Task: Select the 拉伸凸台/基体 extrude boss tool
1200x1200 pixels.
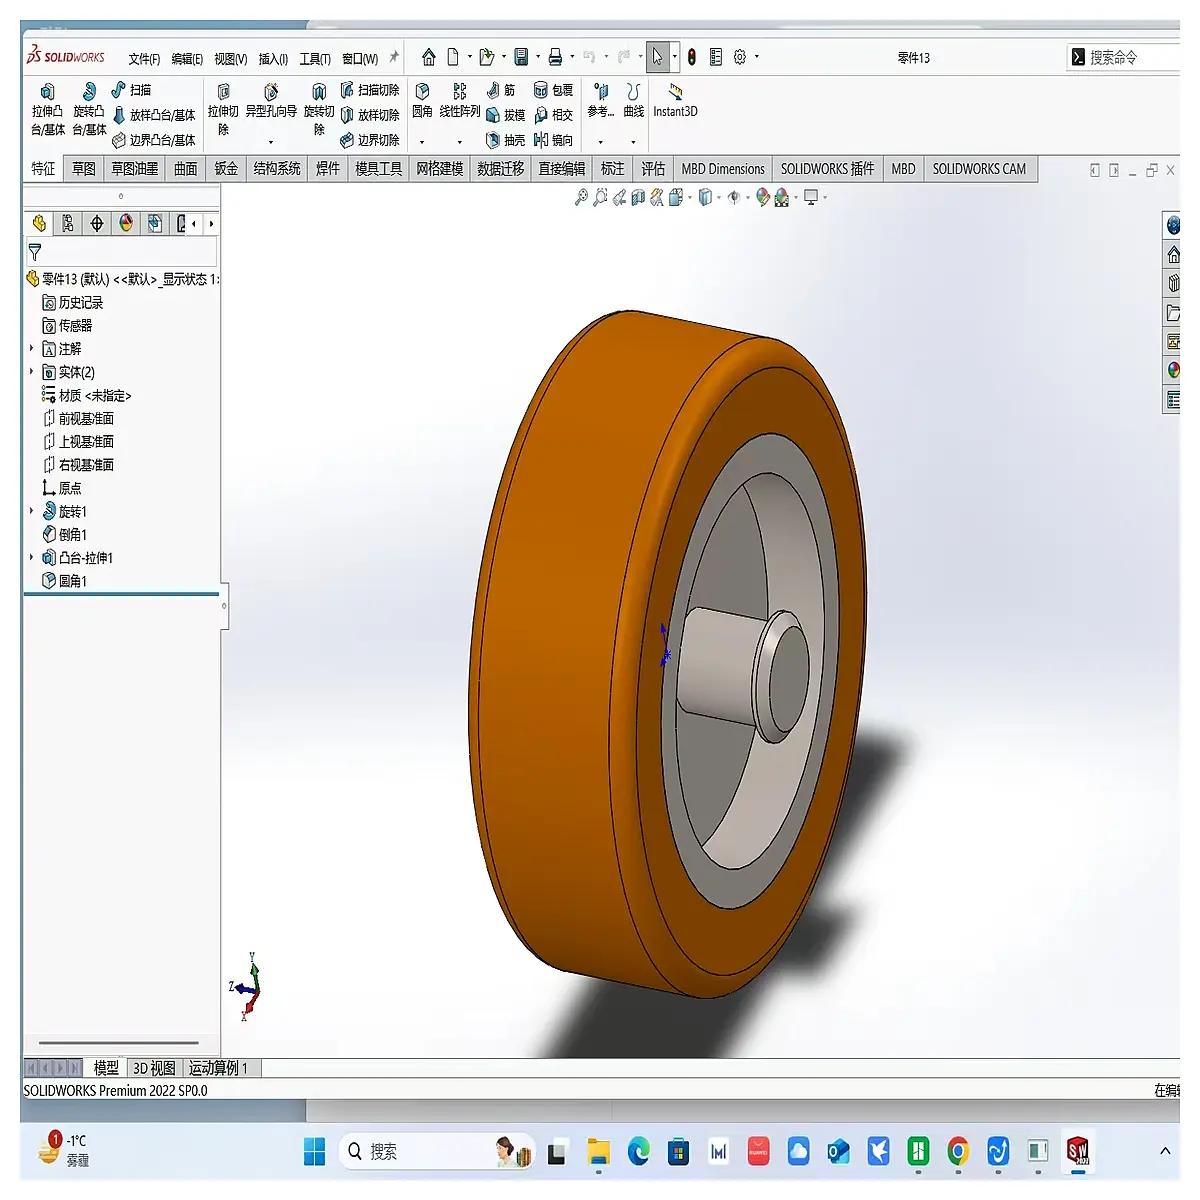Action: [47, 109]
